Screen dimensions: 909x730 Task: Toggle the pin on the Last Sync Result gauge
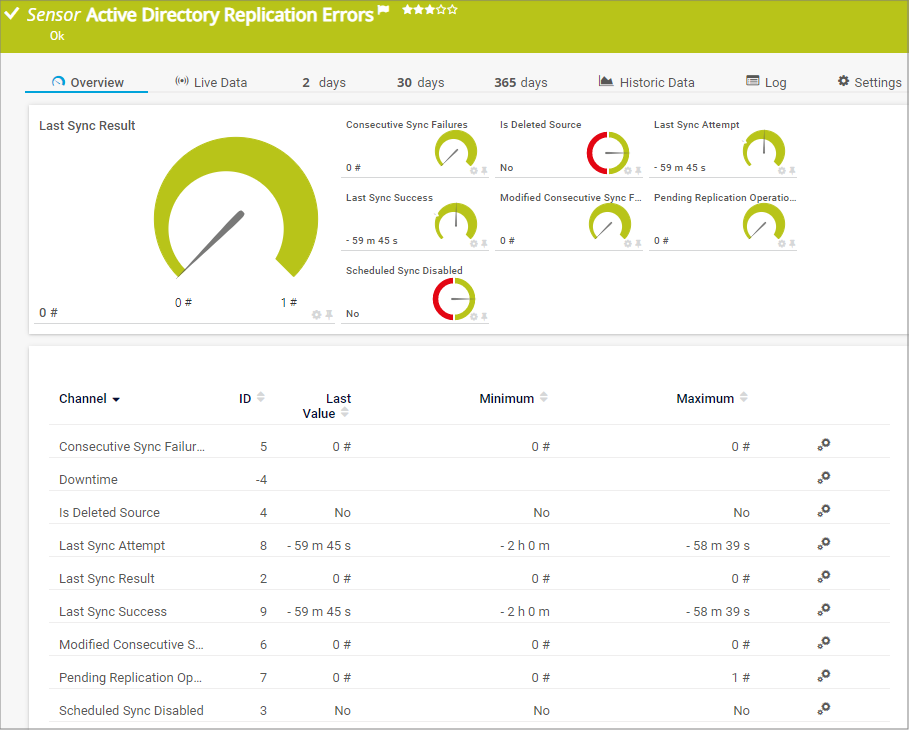[x=329, y=315]
